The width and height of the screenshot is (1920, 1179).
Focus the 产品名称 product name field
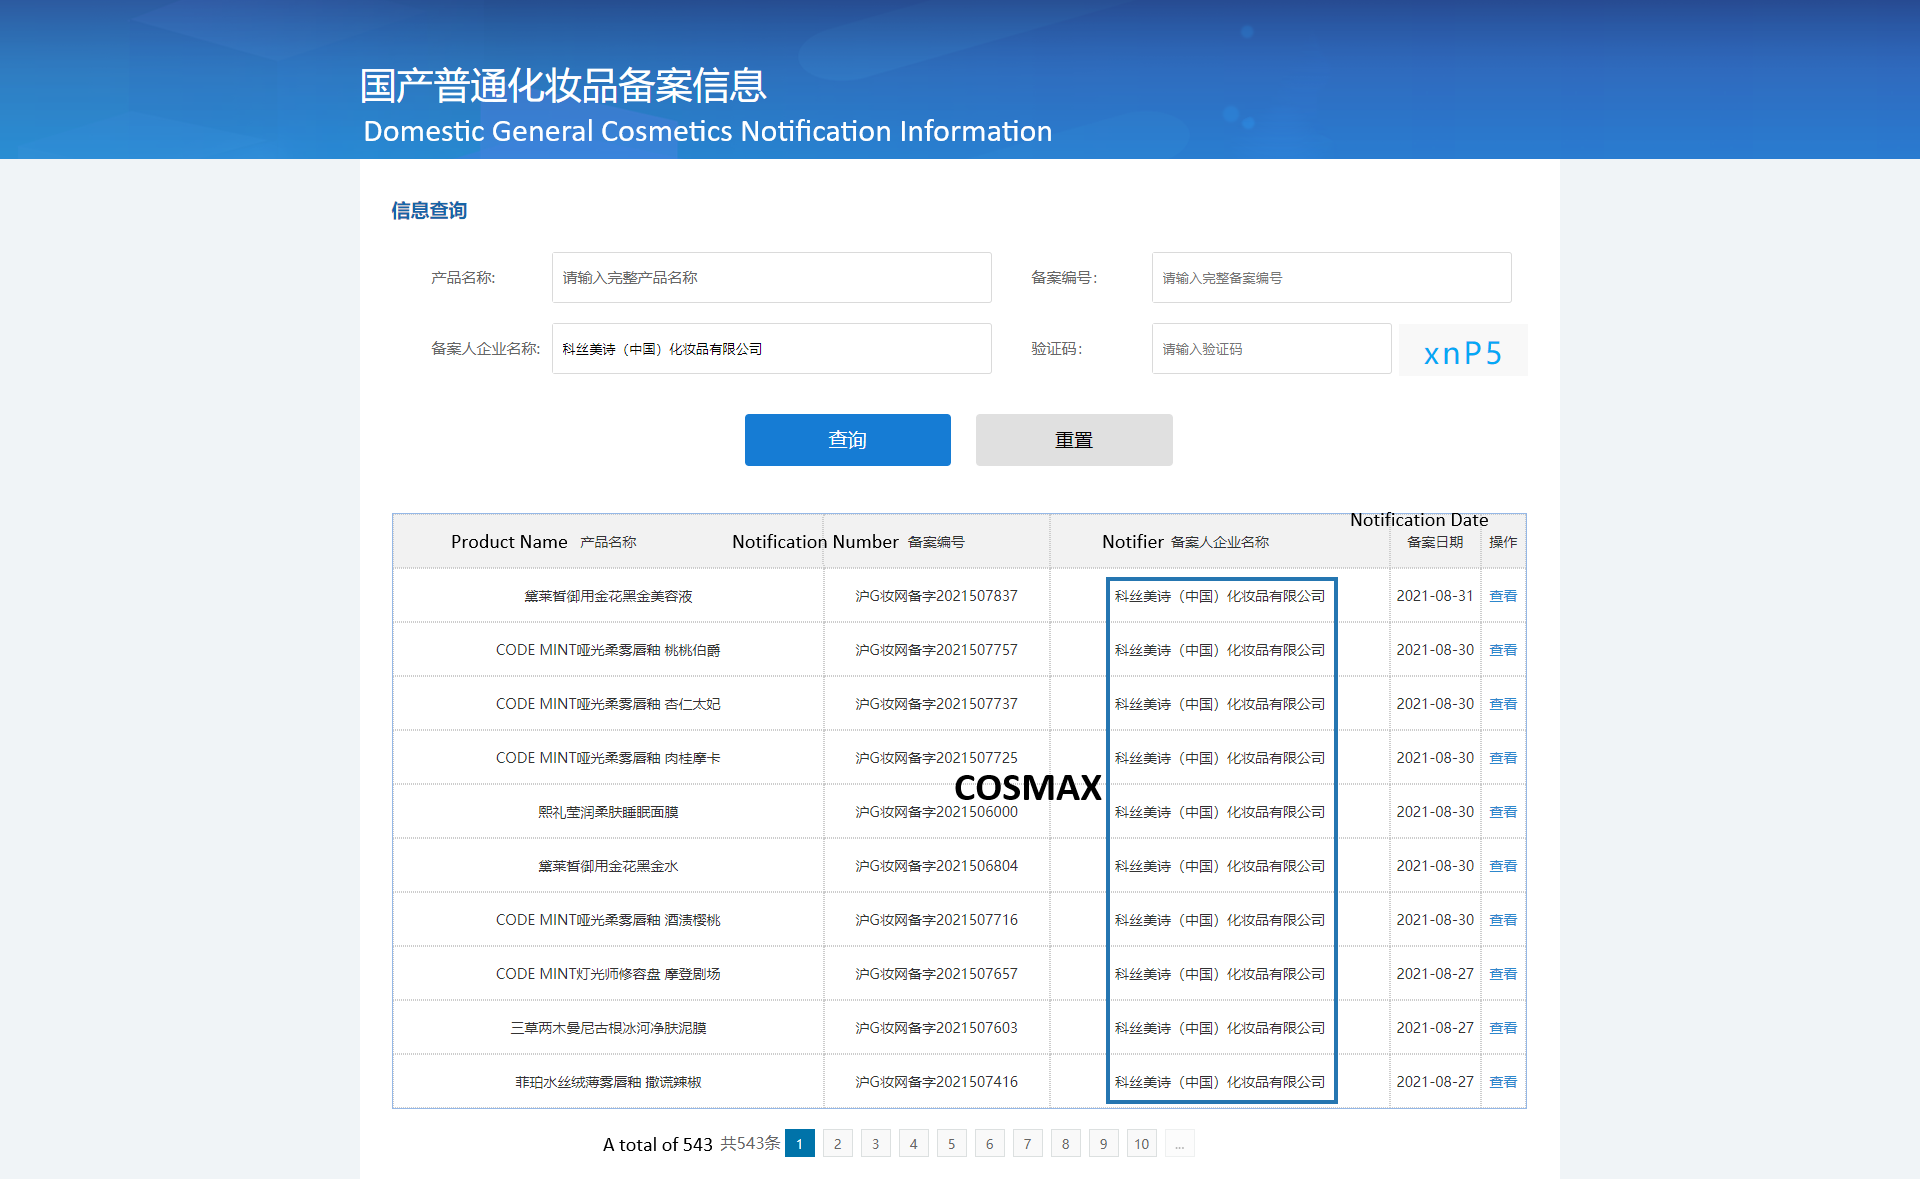pos(771,278)
